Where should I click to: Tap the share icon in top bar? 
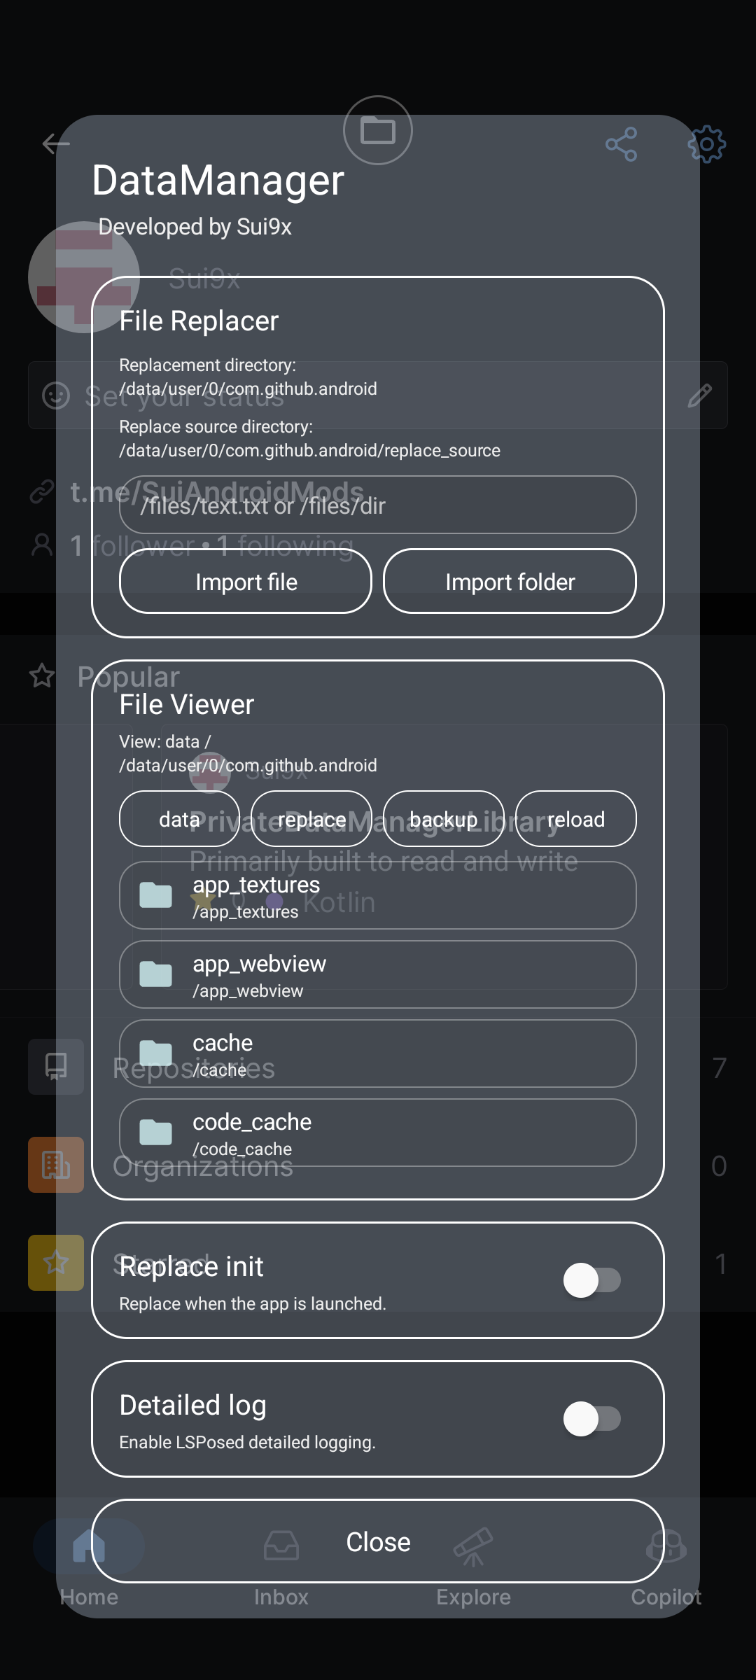621,145
